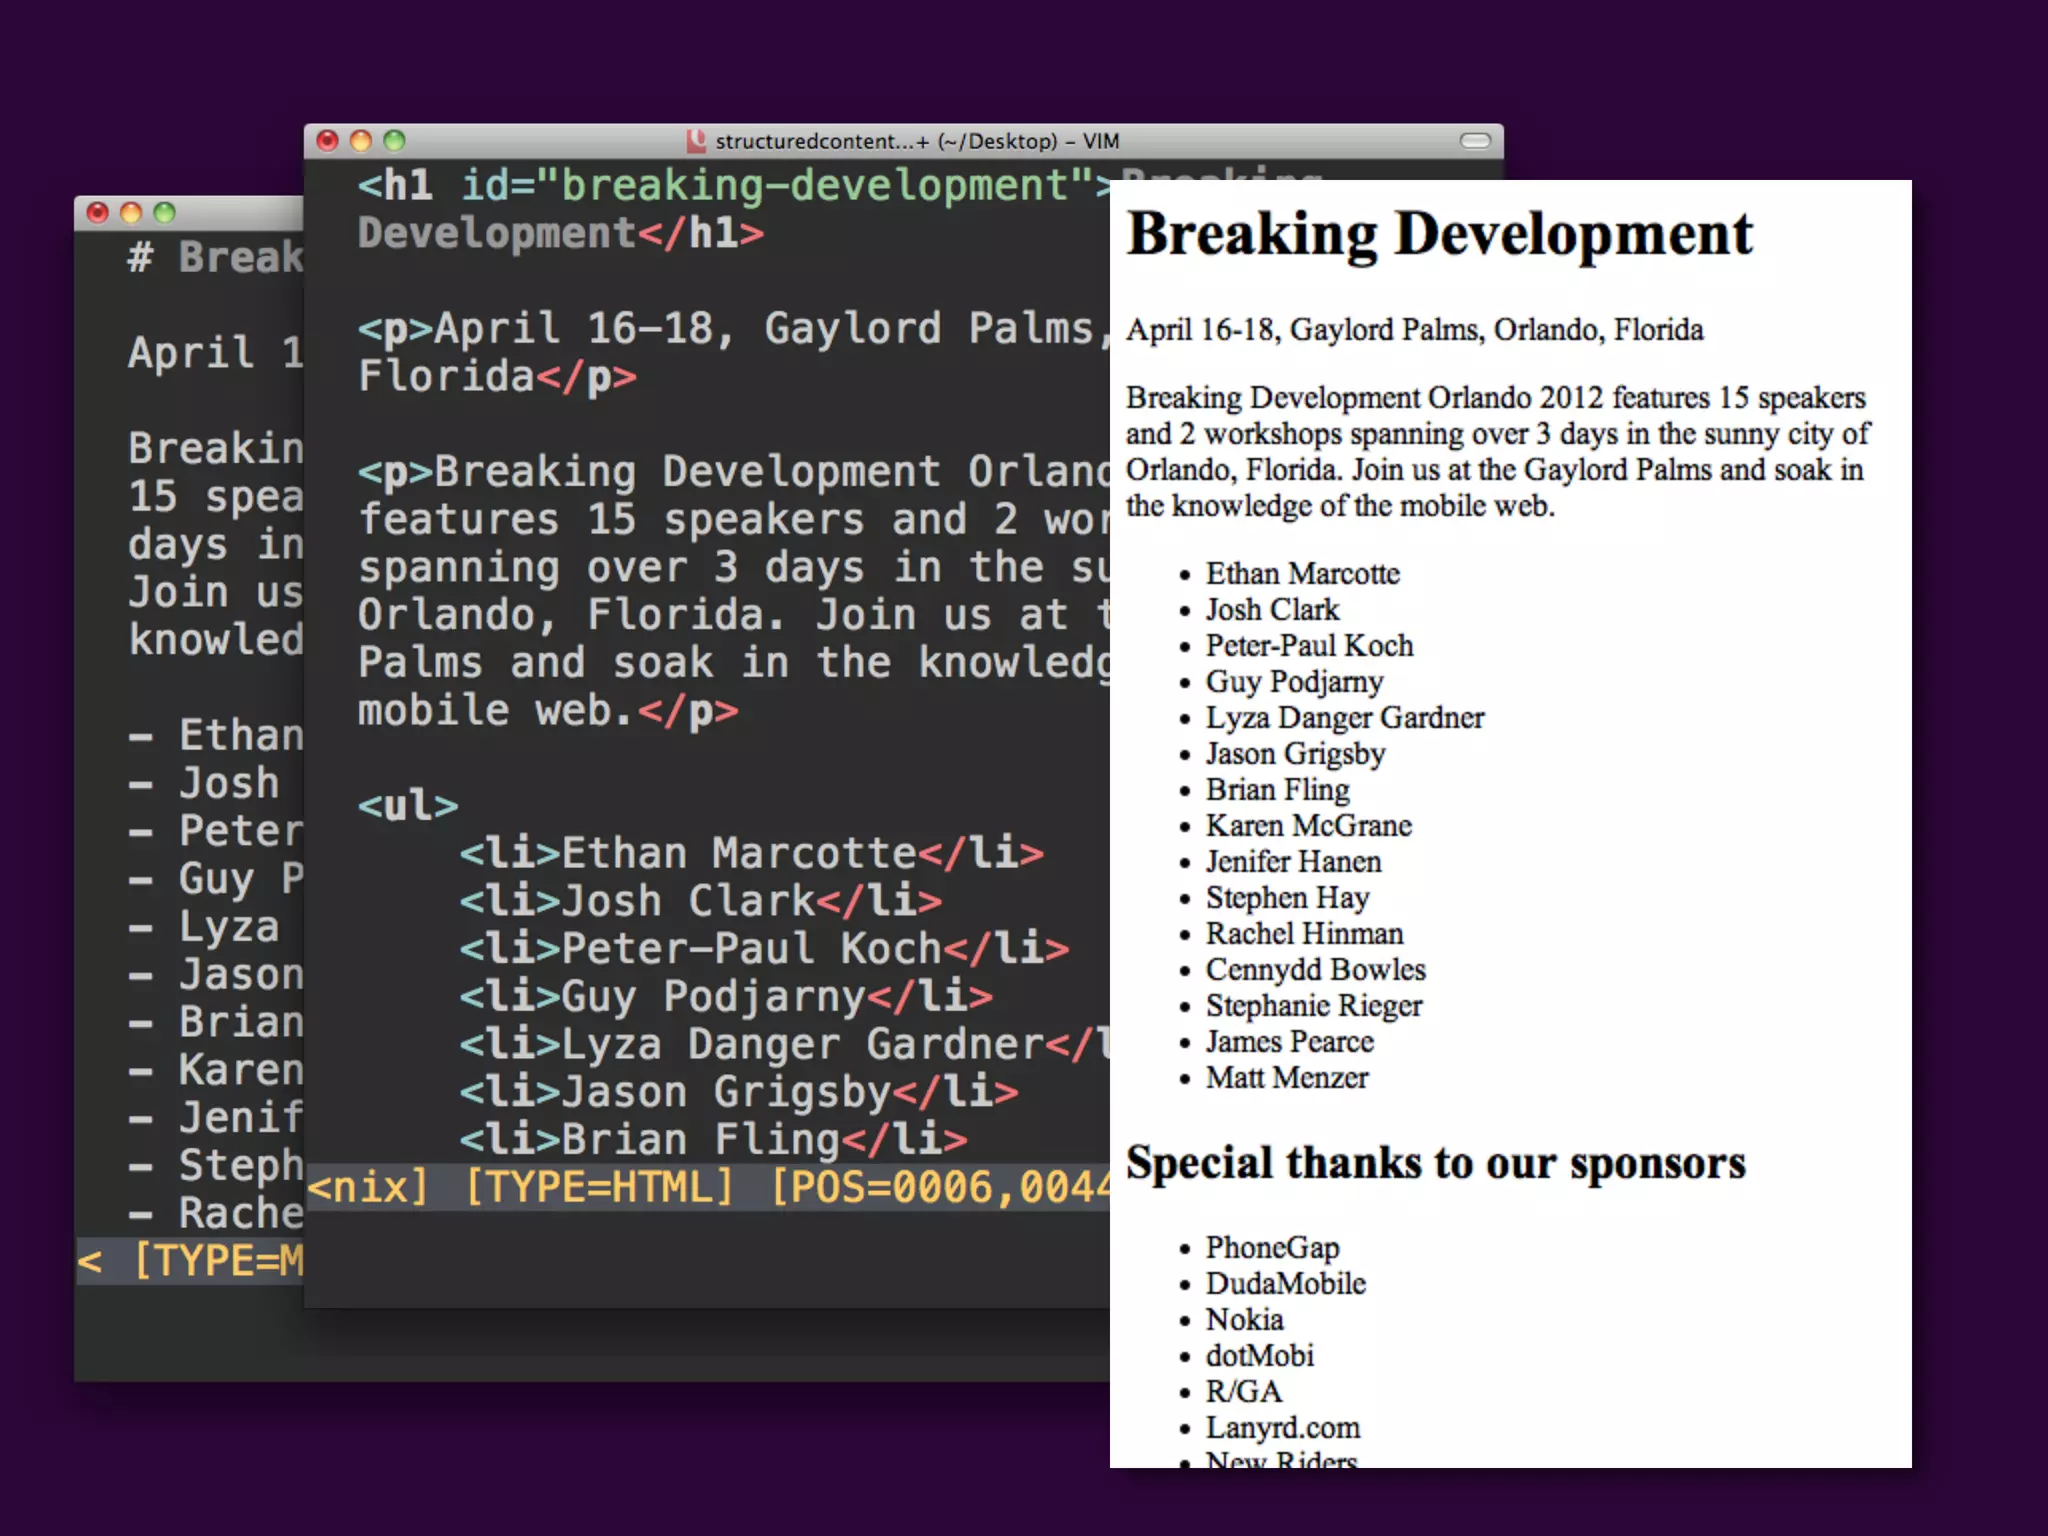2048x1536 pixels.
Task: Click the title 'structuredcontent...+ (~/Desktop) – VIM'
Action: (917, 141)
